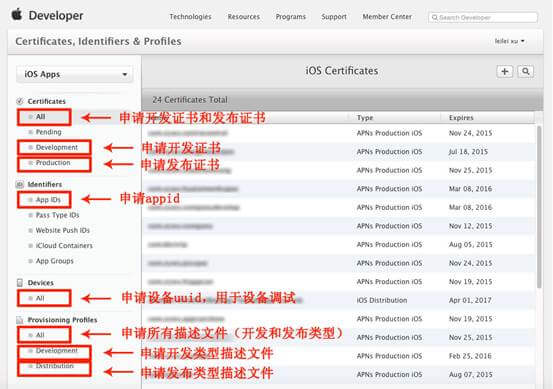Add a new certificate with plus button
The height and width of the screenshot is (389, 553).
point(505,72)
